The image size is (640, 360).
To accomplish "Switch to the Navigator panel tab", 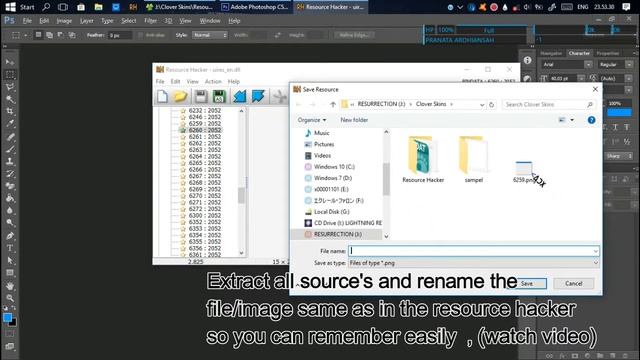I will (x=551, y=53).
